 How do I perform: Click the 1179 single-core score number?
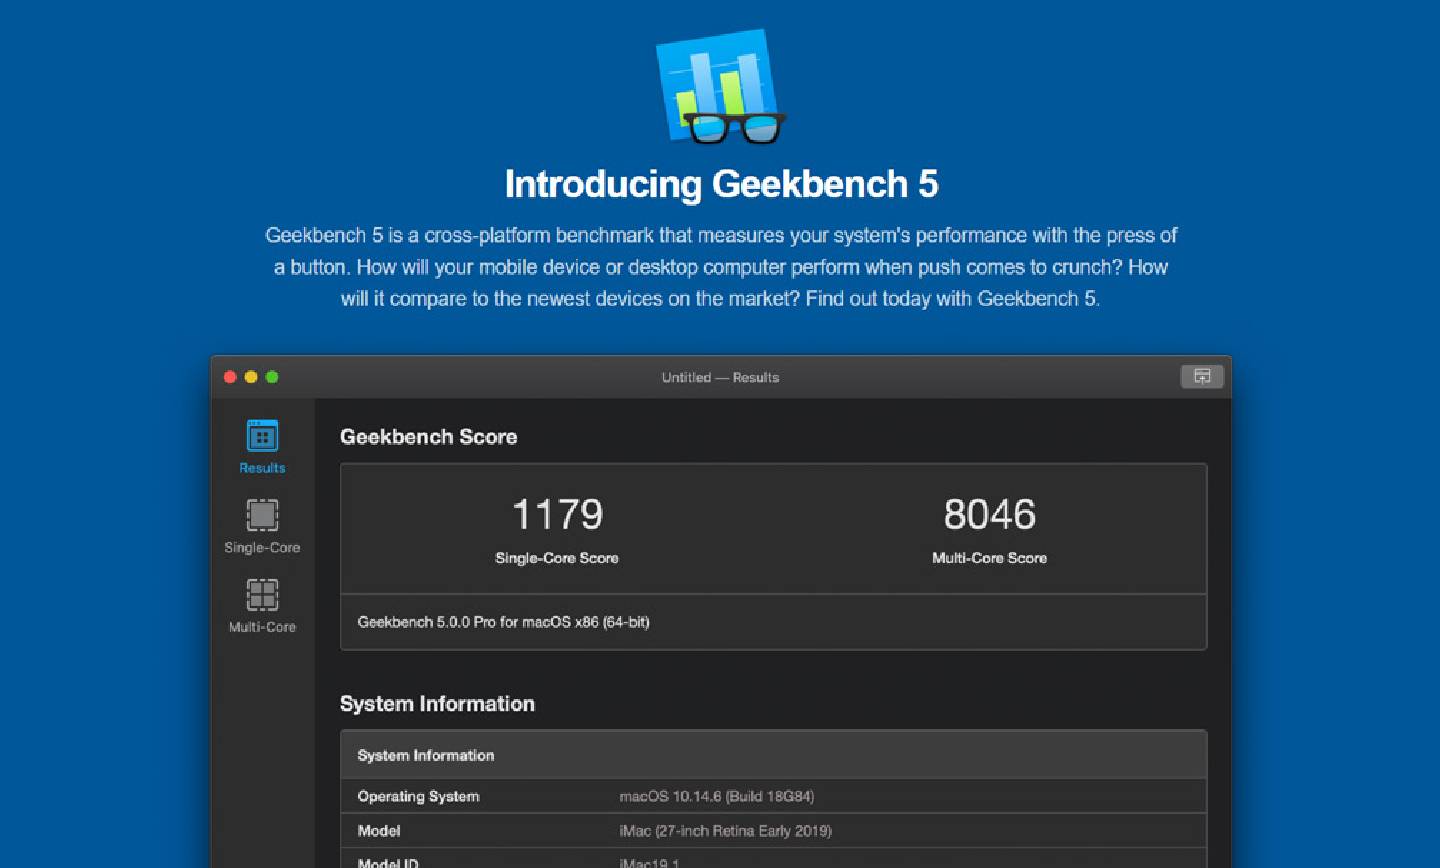click(x=557, y=515)
